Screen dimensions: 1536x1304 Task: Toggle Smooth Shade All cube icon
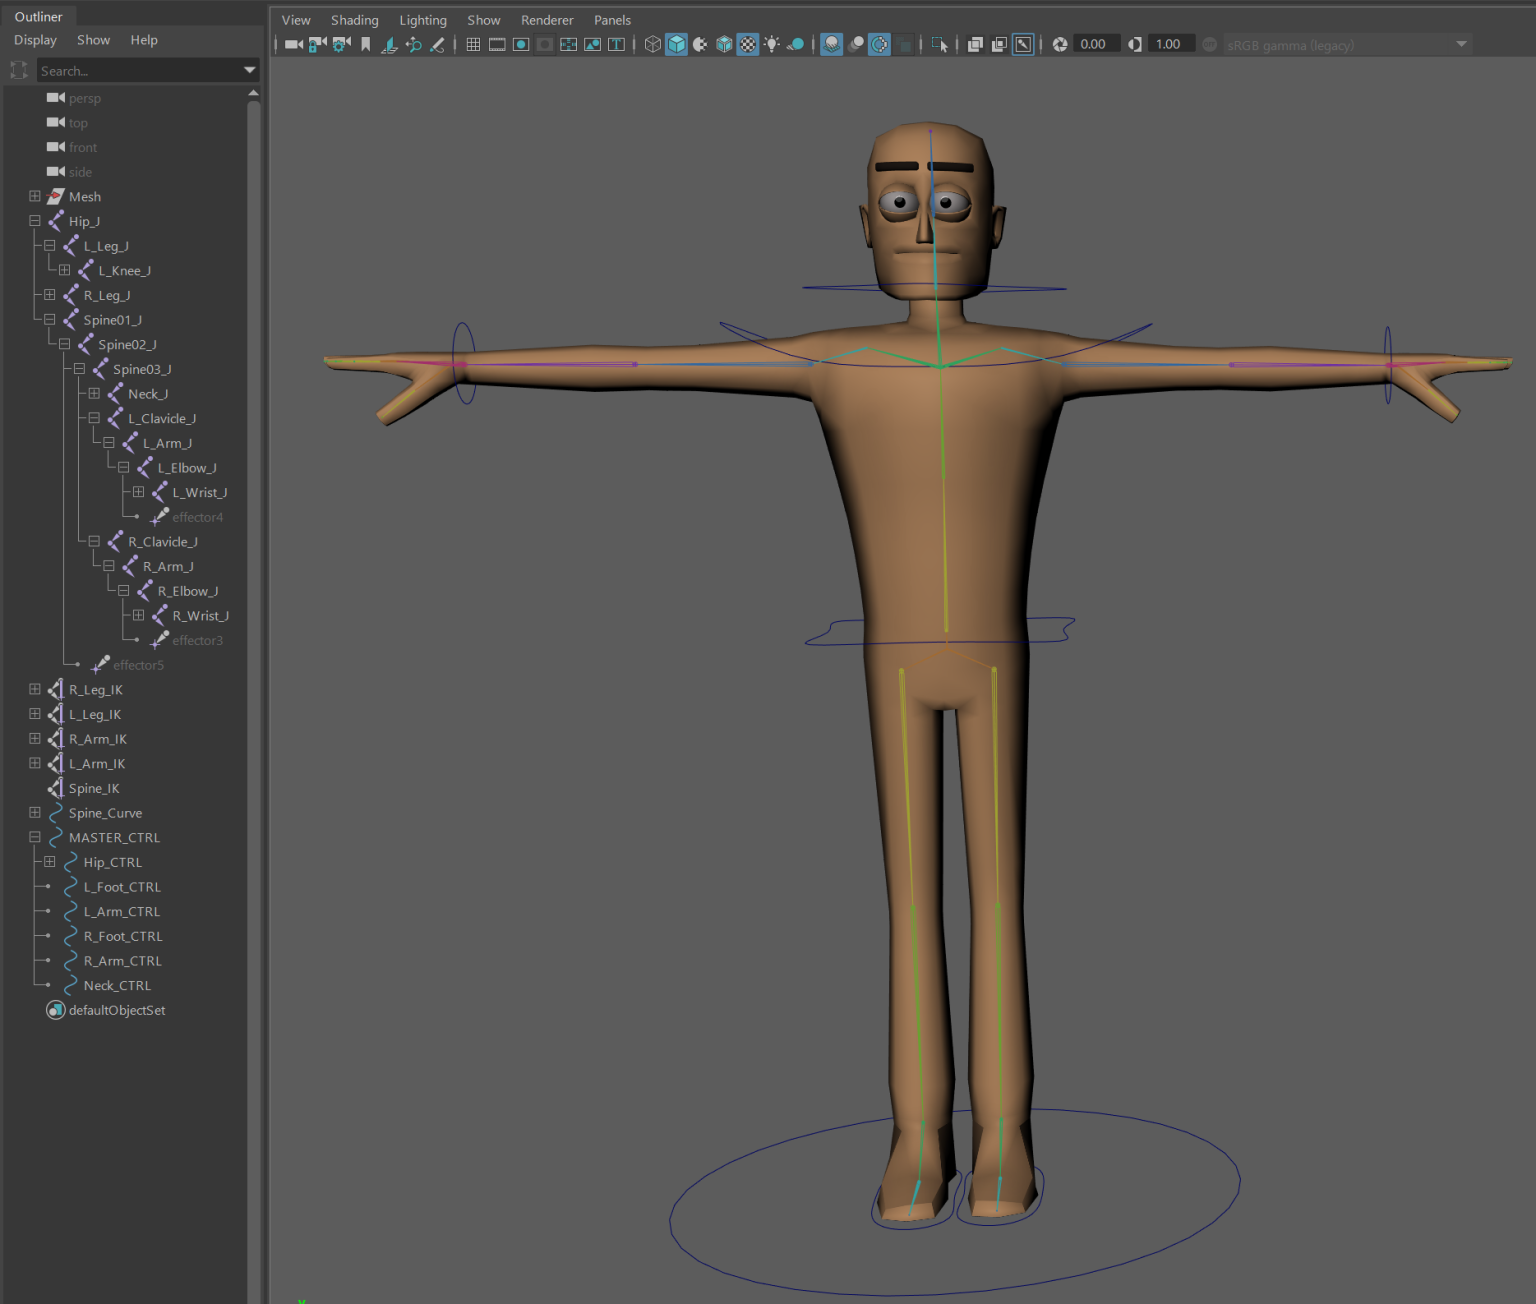pos(677,44)
